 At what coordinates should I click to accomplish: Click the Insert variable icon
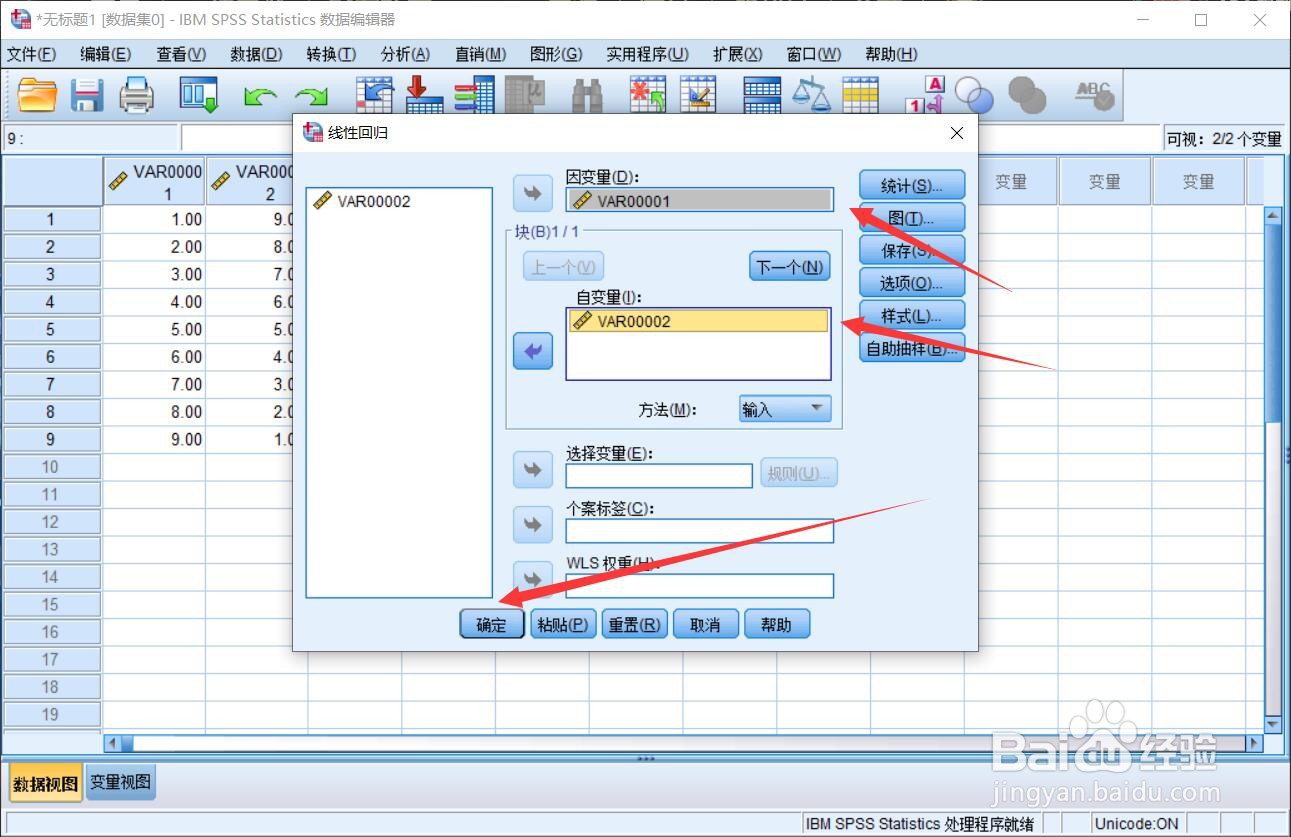pos(698,96)
